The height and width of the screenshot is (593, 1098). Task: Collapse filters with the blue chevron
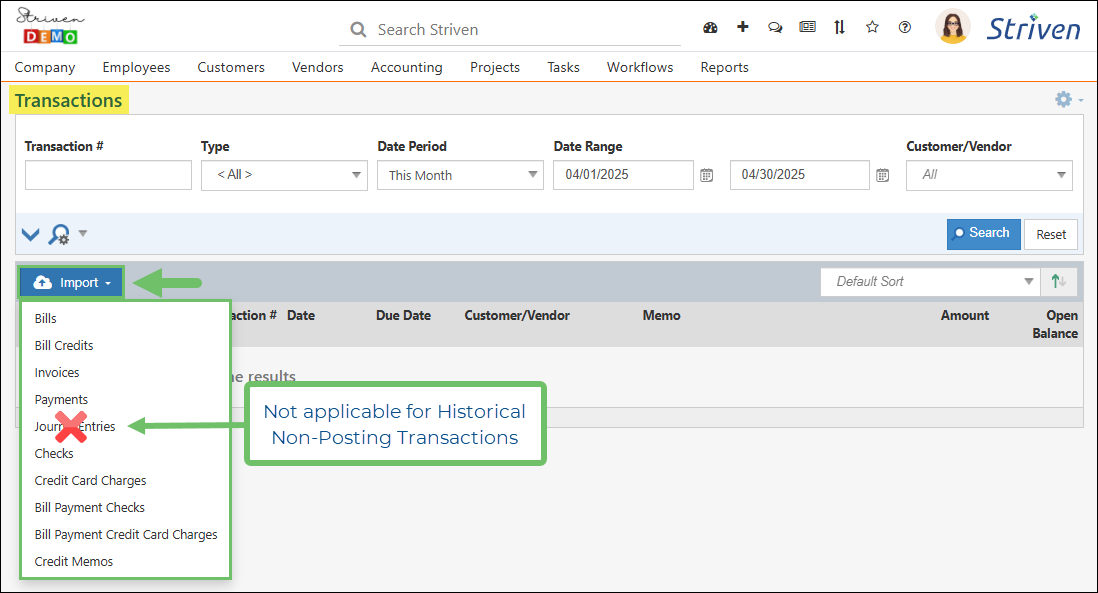pyautogui.click(x=30, y=235)
